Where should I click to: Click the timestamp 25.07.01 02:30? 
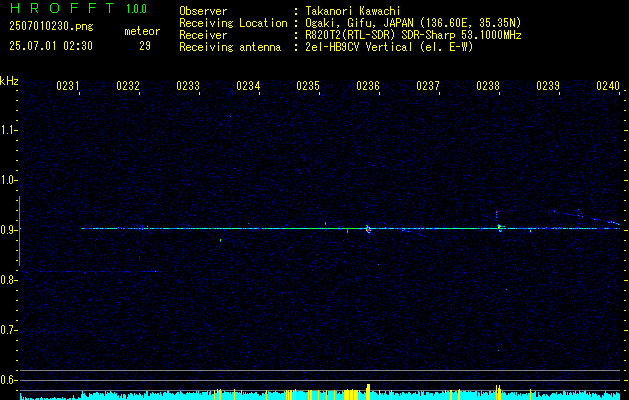click(51, 46)
